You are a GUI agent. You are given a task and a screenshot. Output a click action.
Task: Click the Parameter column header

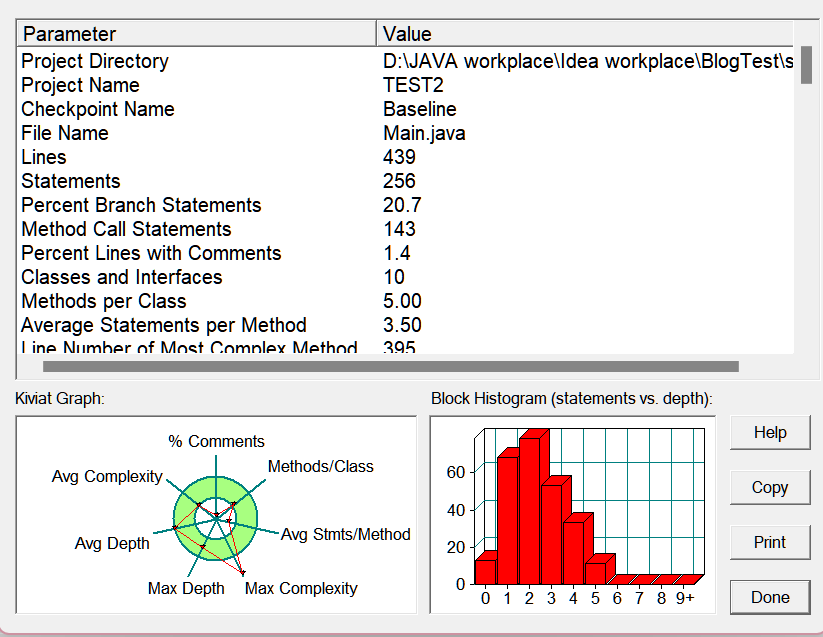(x=197, y=34)
